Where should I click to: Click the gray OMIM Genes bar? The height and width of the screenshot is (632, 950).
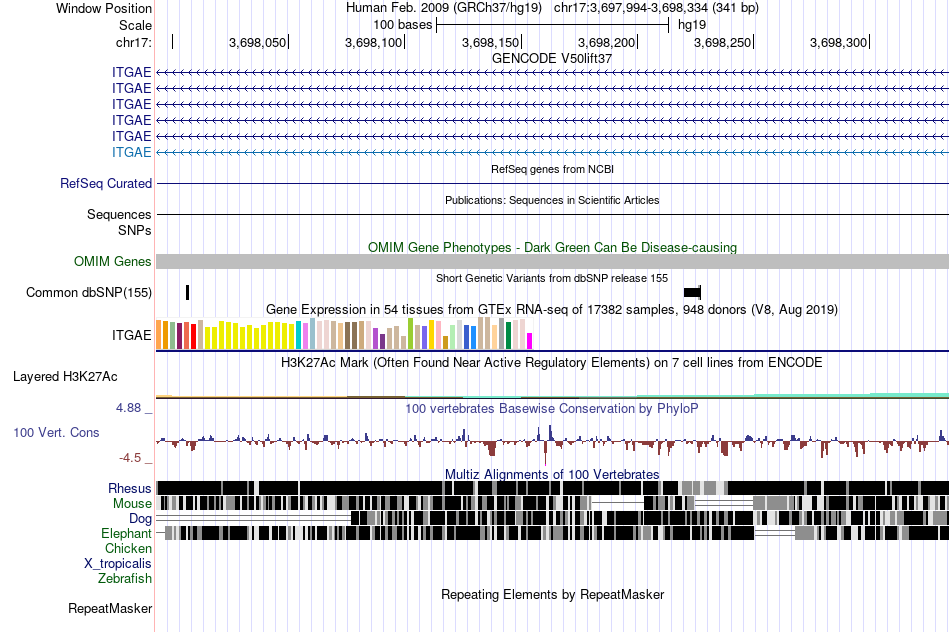pos(553,262)
